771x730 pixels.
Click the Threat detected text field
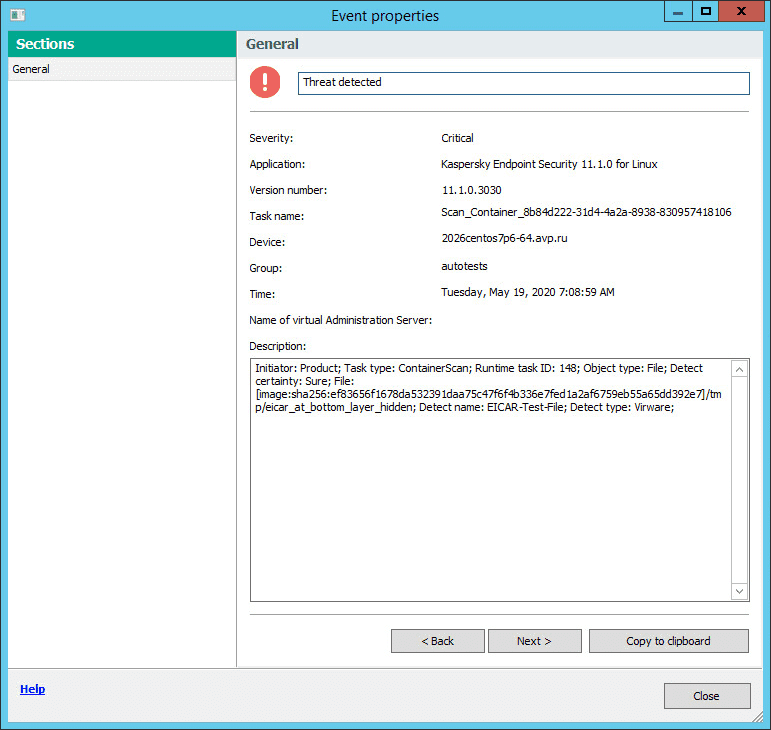523,83
